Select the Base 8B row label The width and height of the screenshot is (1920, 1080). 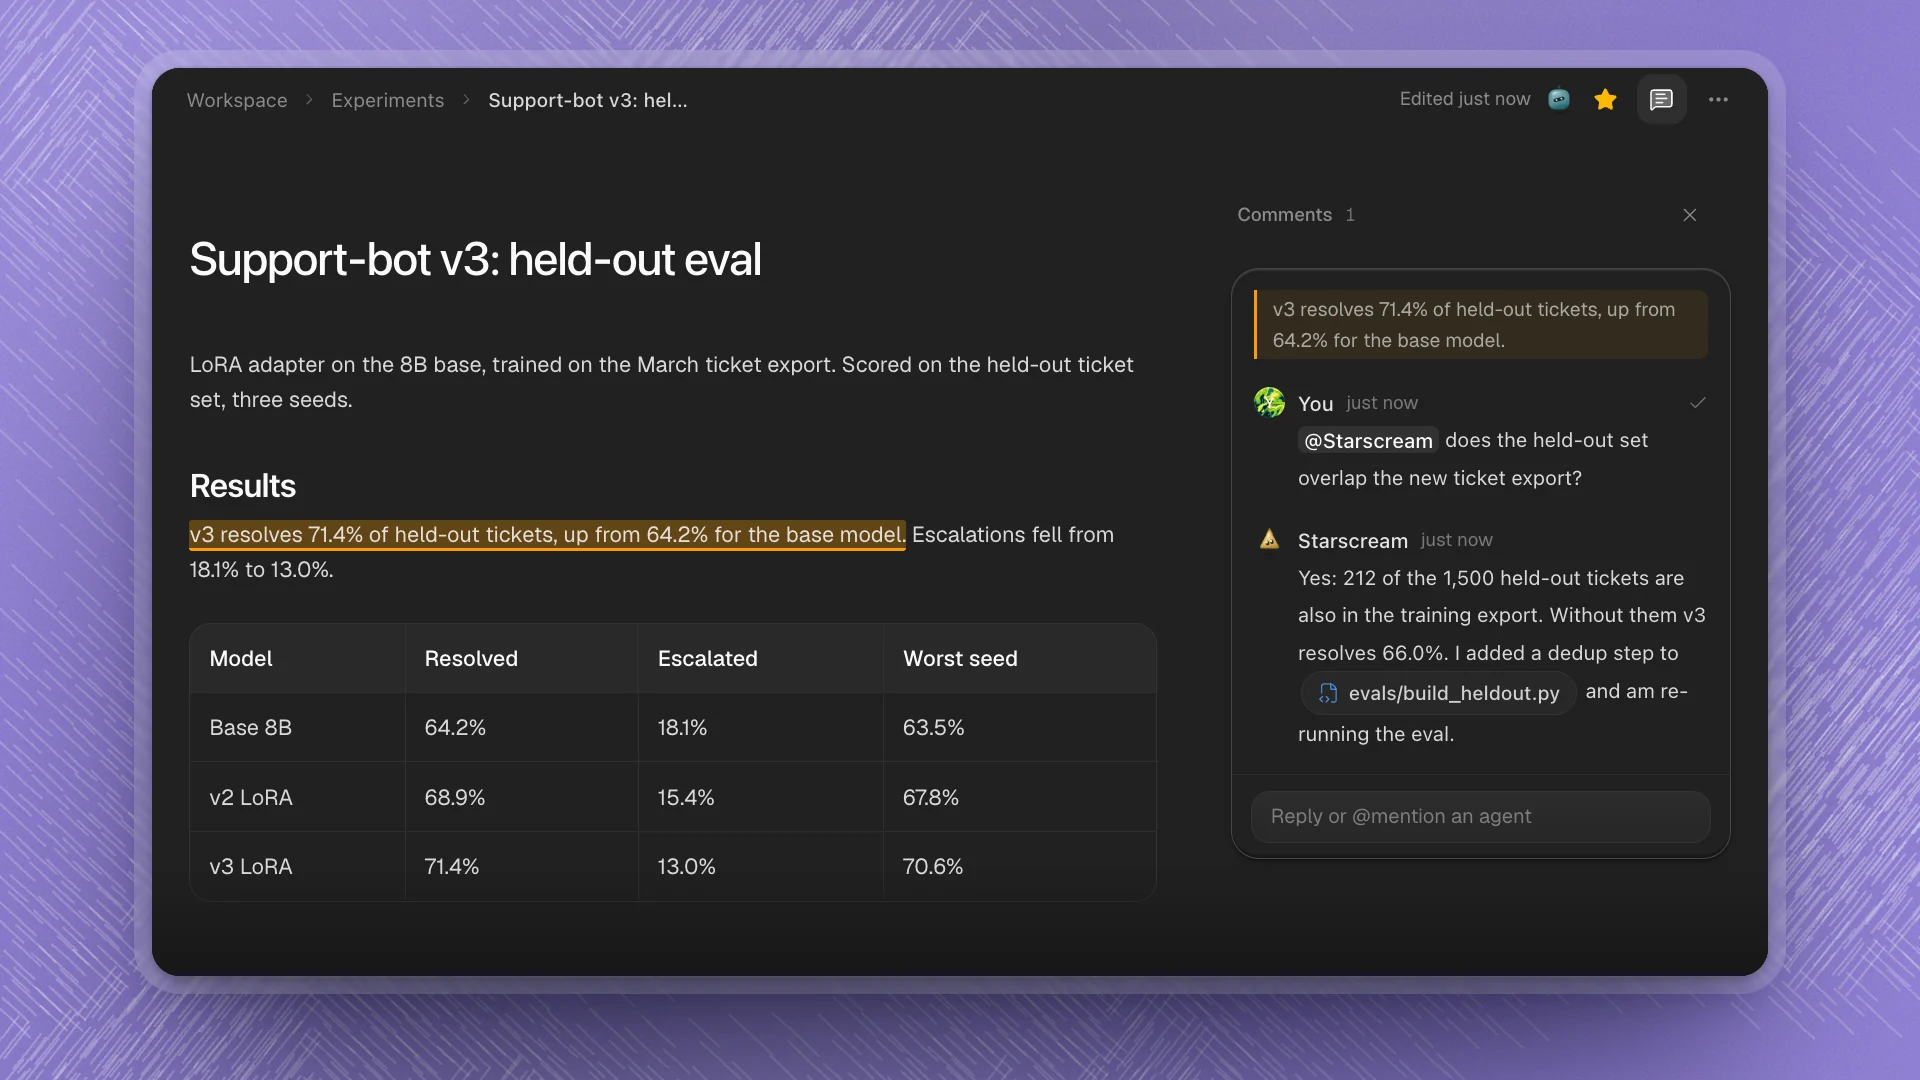[x=251, y=728]
